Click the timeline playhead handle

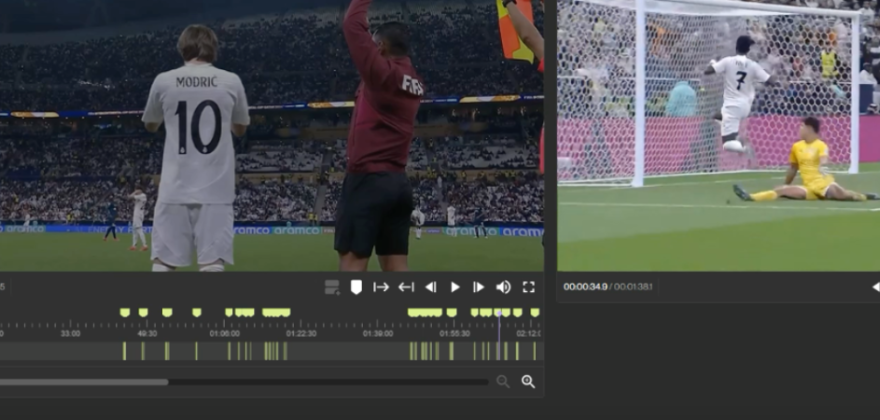(498, 313)
